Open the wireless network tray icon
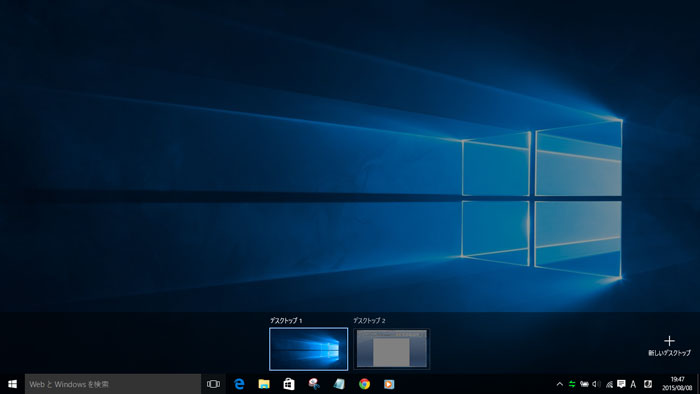Screen dimensions: 700x394 click(x=609, y=384)
